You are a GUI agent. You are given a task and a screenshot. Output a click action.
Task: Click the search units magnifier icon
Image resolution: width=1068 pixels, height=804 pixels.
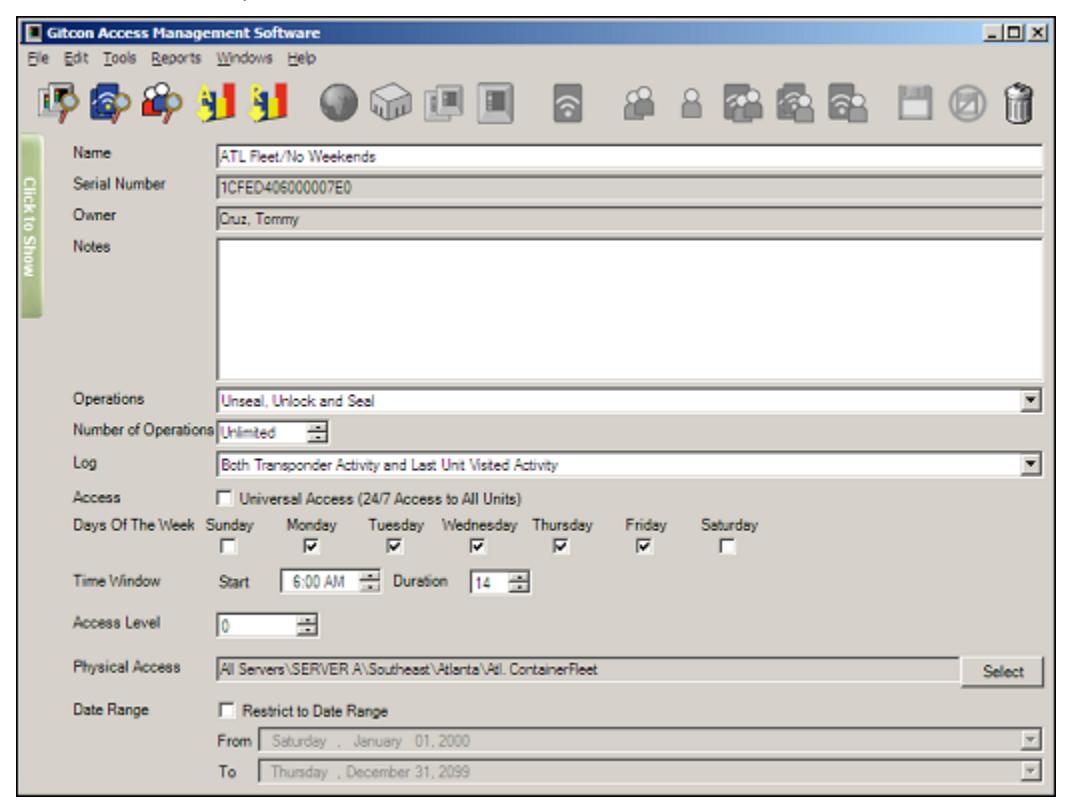[57, 102]
